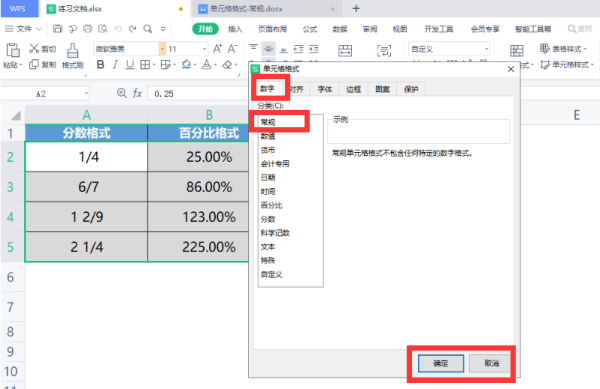The width and height of the screenshot is (600, 389).
Task: Open font color dropdown arrow
Action: coord(215,65)
